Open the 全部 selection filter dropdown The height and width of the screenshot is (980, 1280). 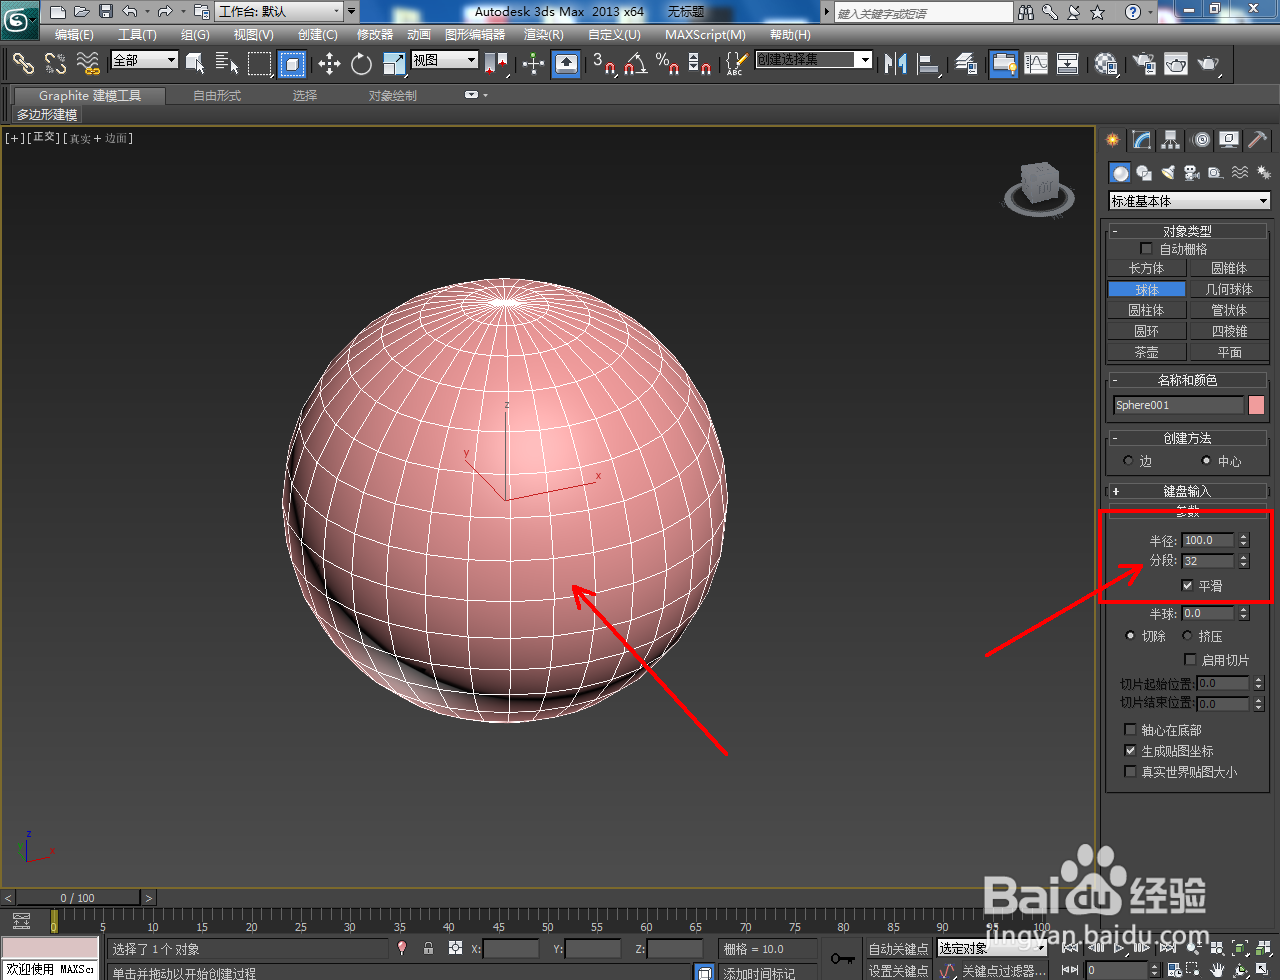tap(144, 60)
